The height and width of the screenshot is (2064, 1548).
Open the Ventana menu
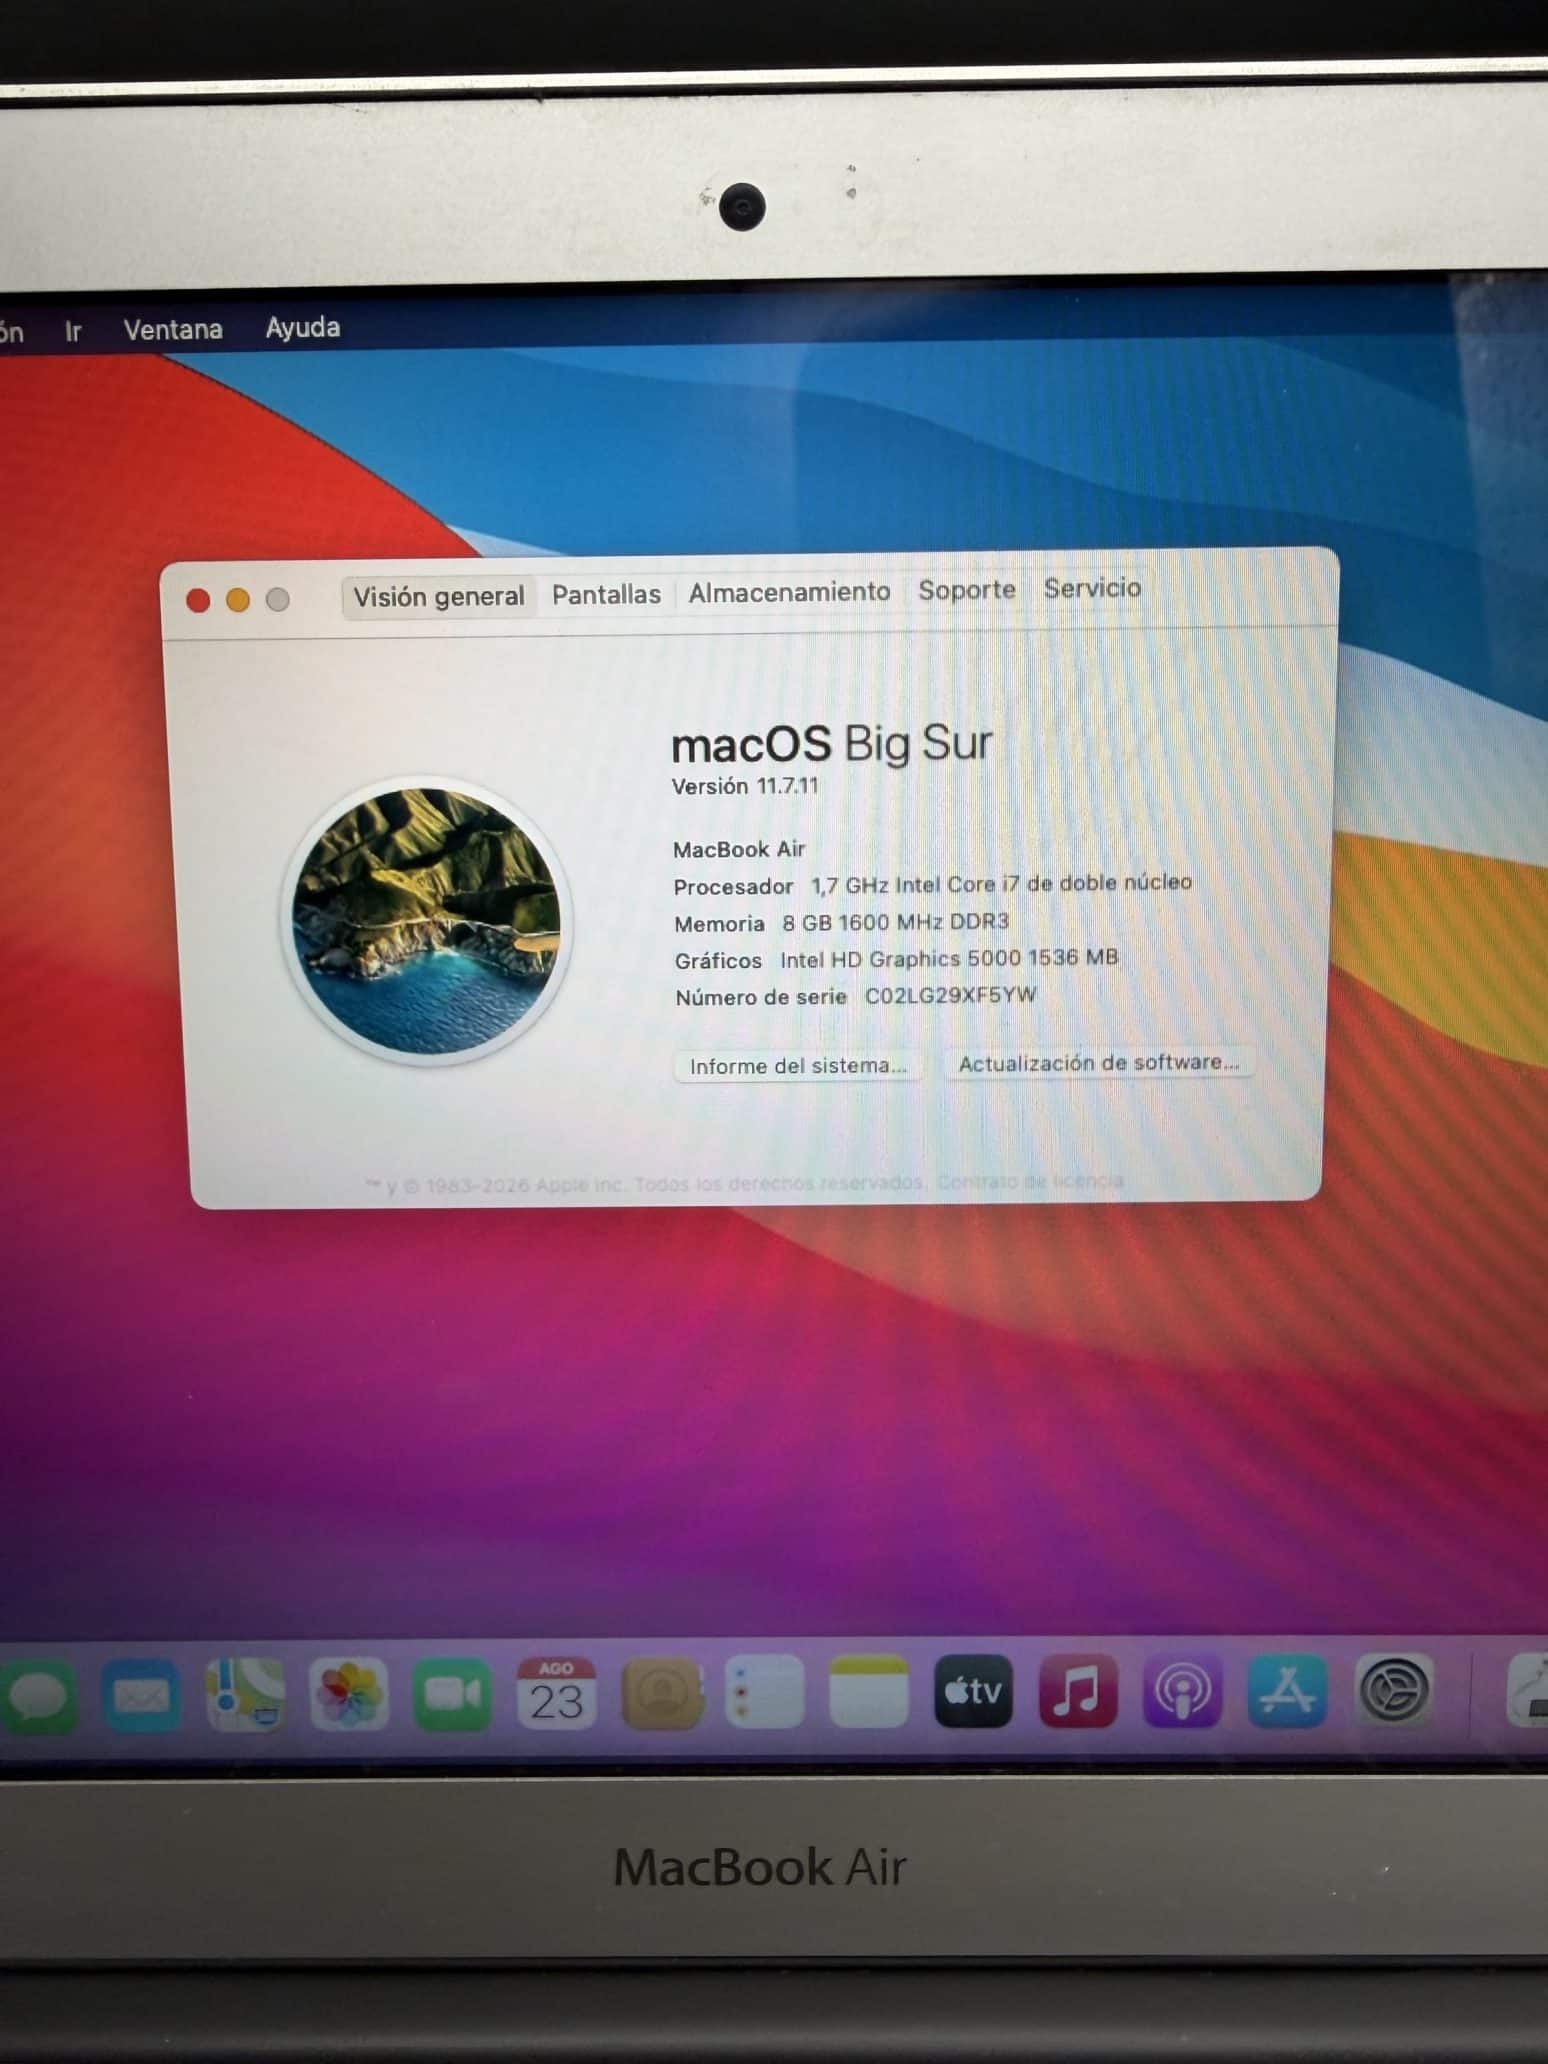[172, 329]
